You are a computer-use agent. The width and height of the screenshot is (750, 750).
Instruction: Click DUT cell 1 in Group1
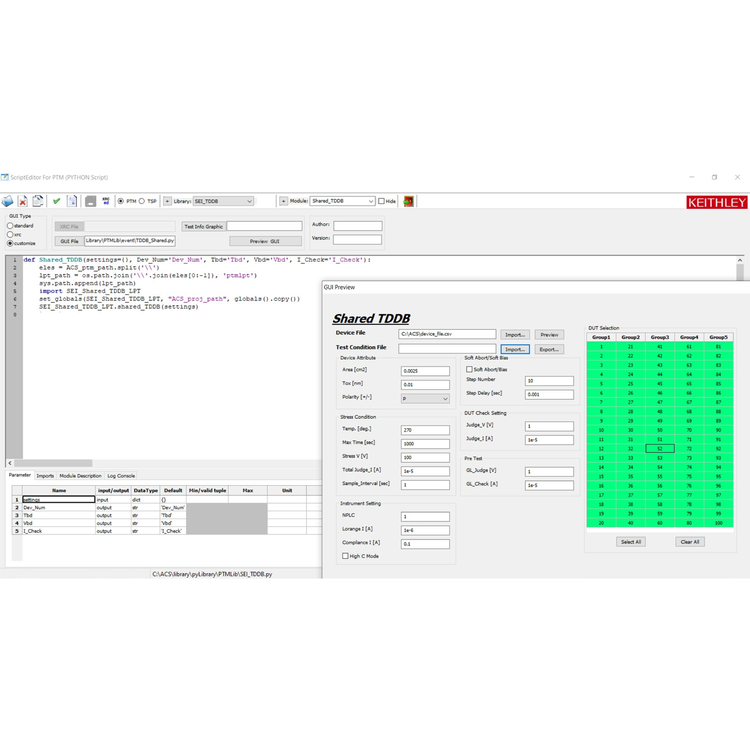click(601, 347)
